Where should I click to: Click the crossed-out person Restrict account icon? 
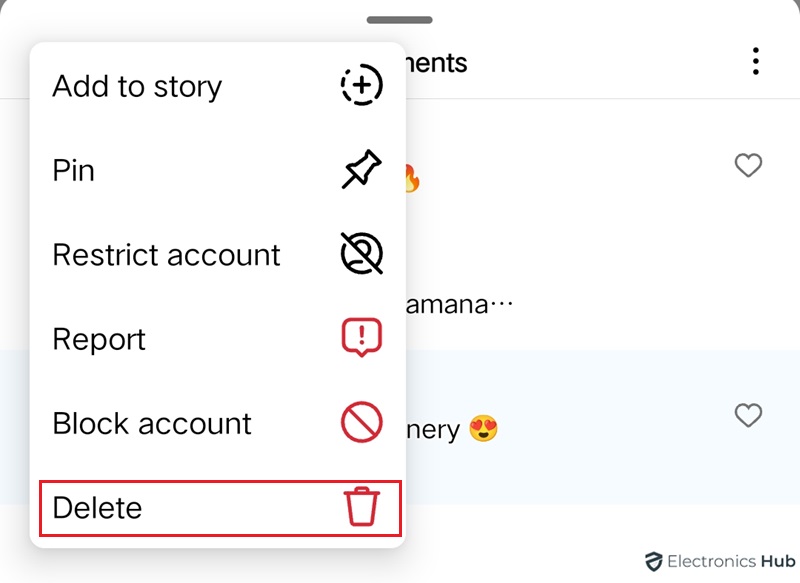[x=362, y=254]
